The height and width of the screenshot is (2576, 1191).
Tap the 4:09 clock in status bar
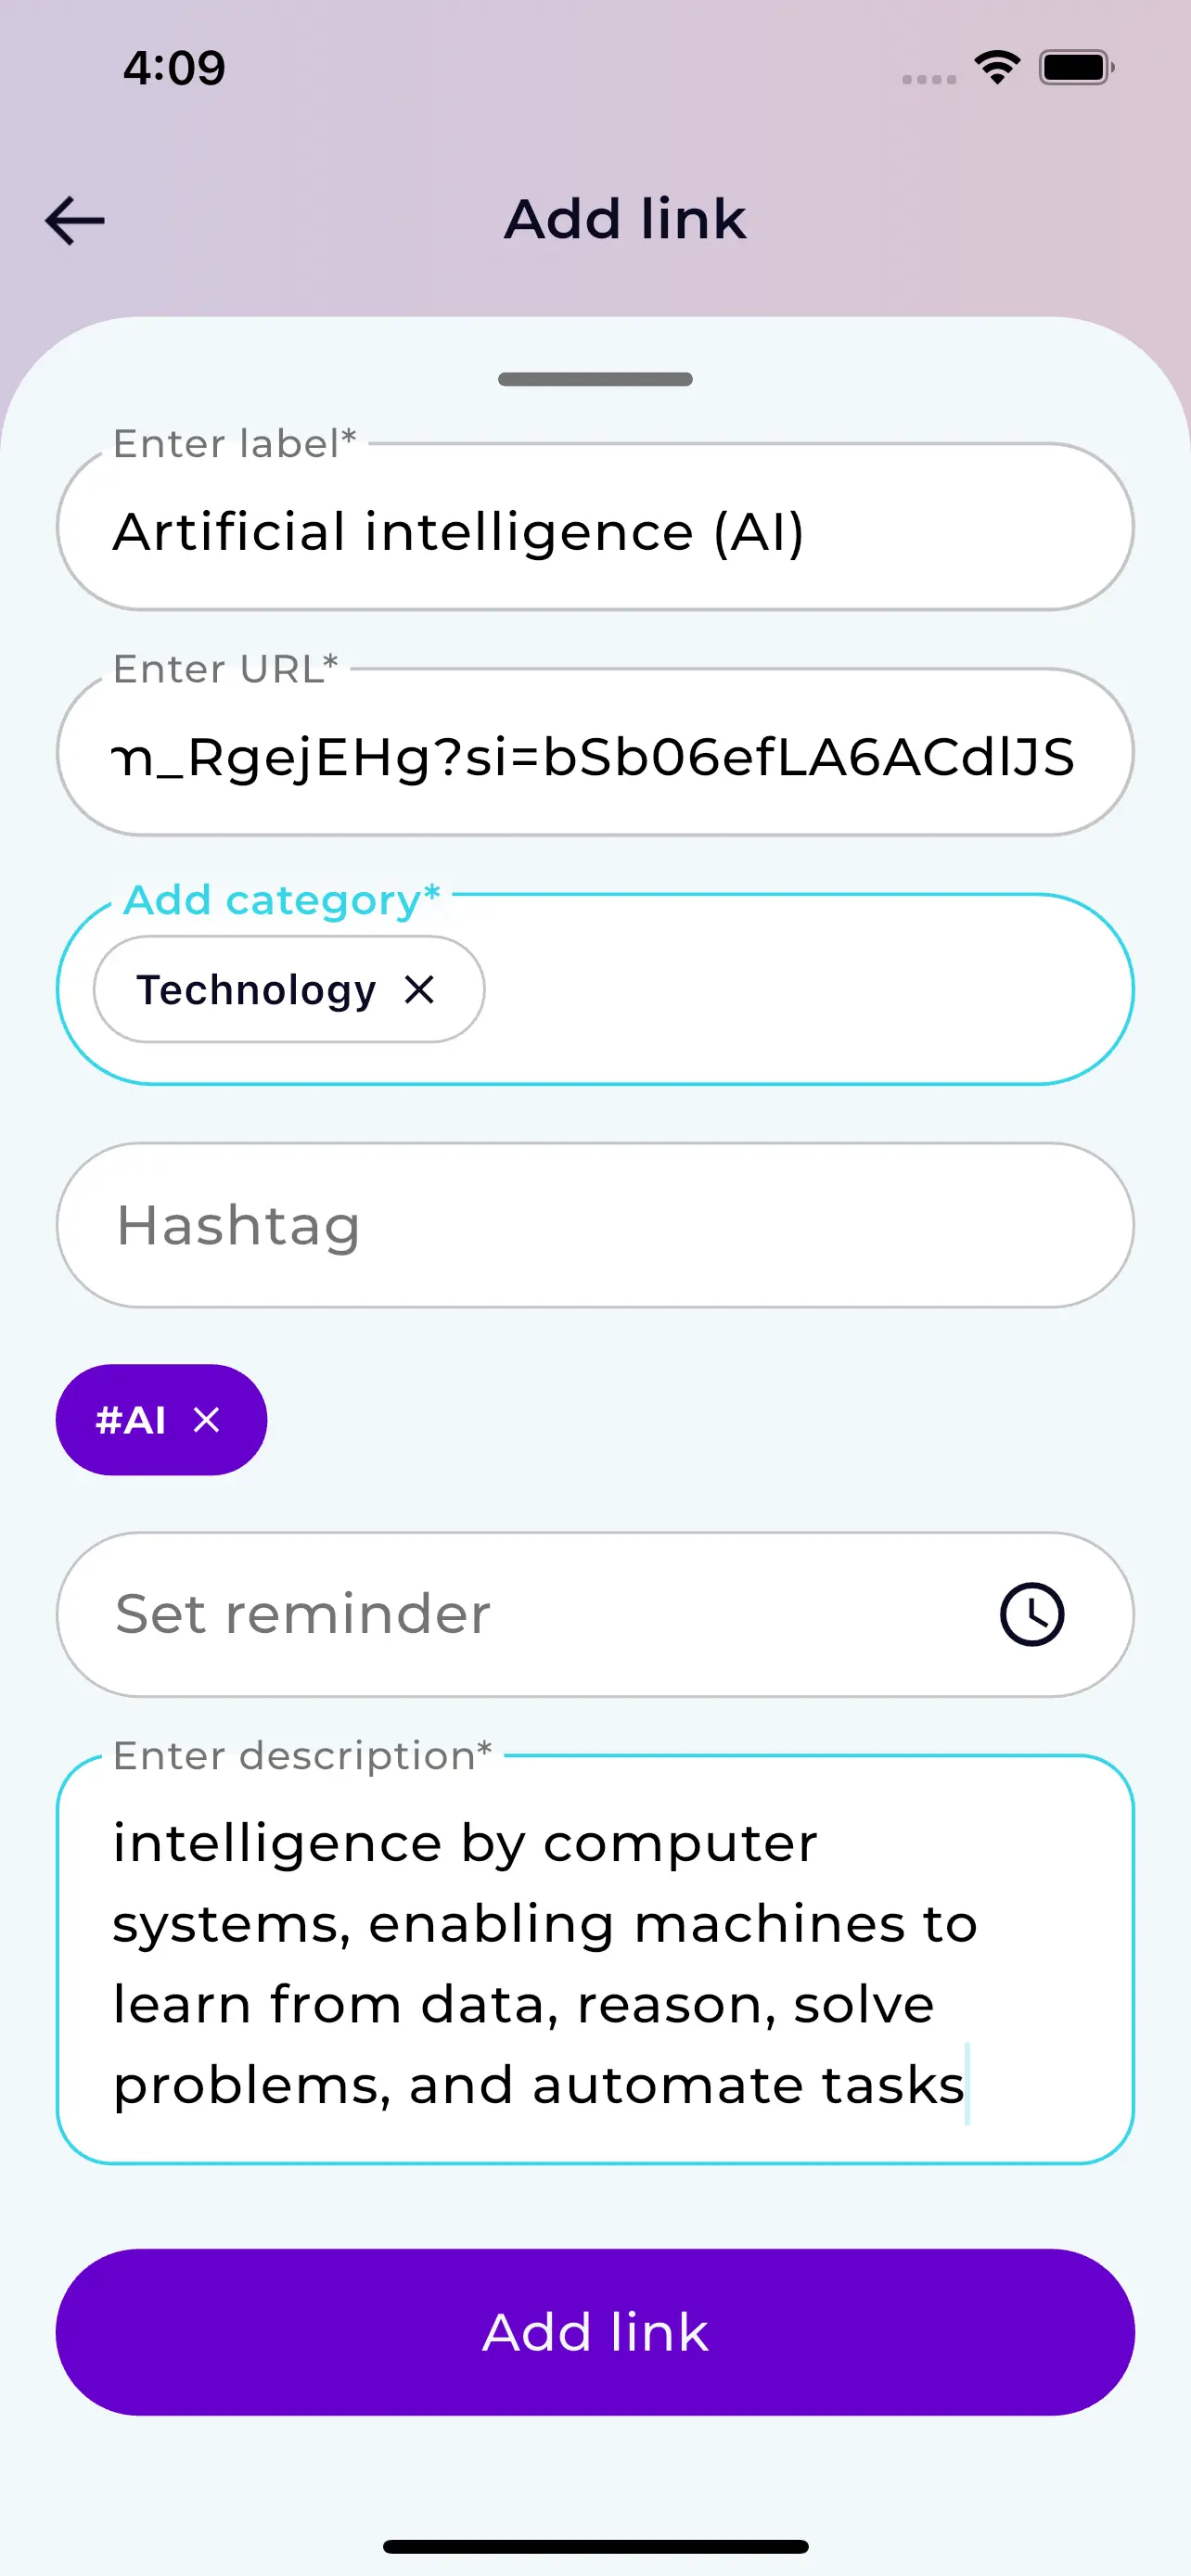click(x=174, y=68)
